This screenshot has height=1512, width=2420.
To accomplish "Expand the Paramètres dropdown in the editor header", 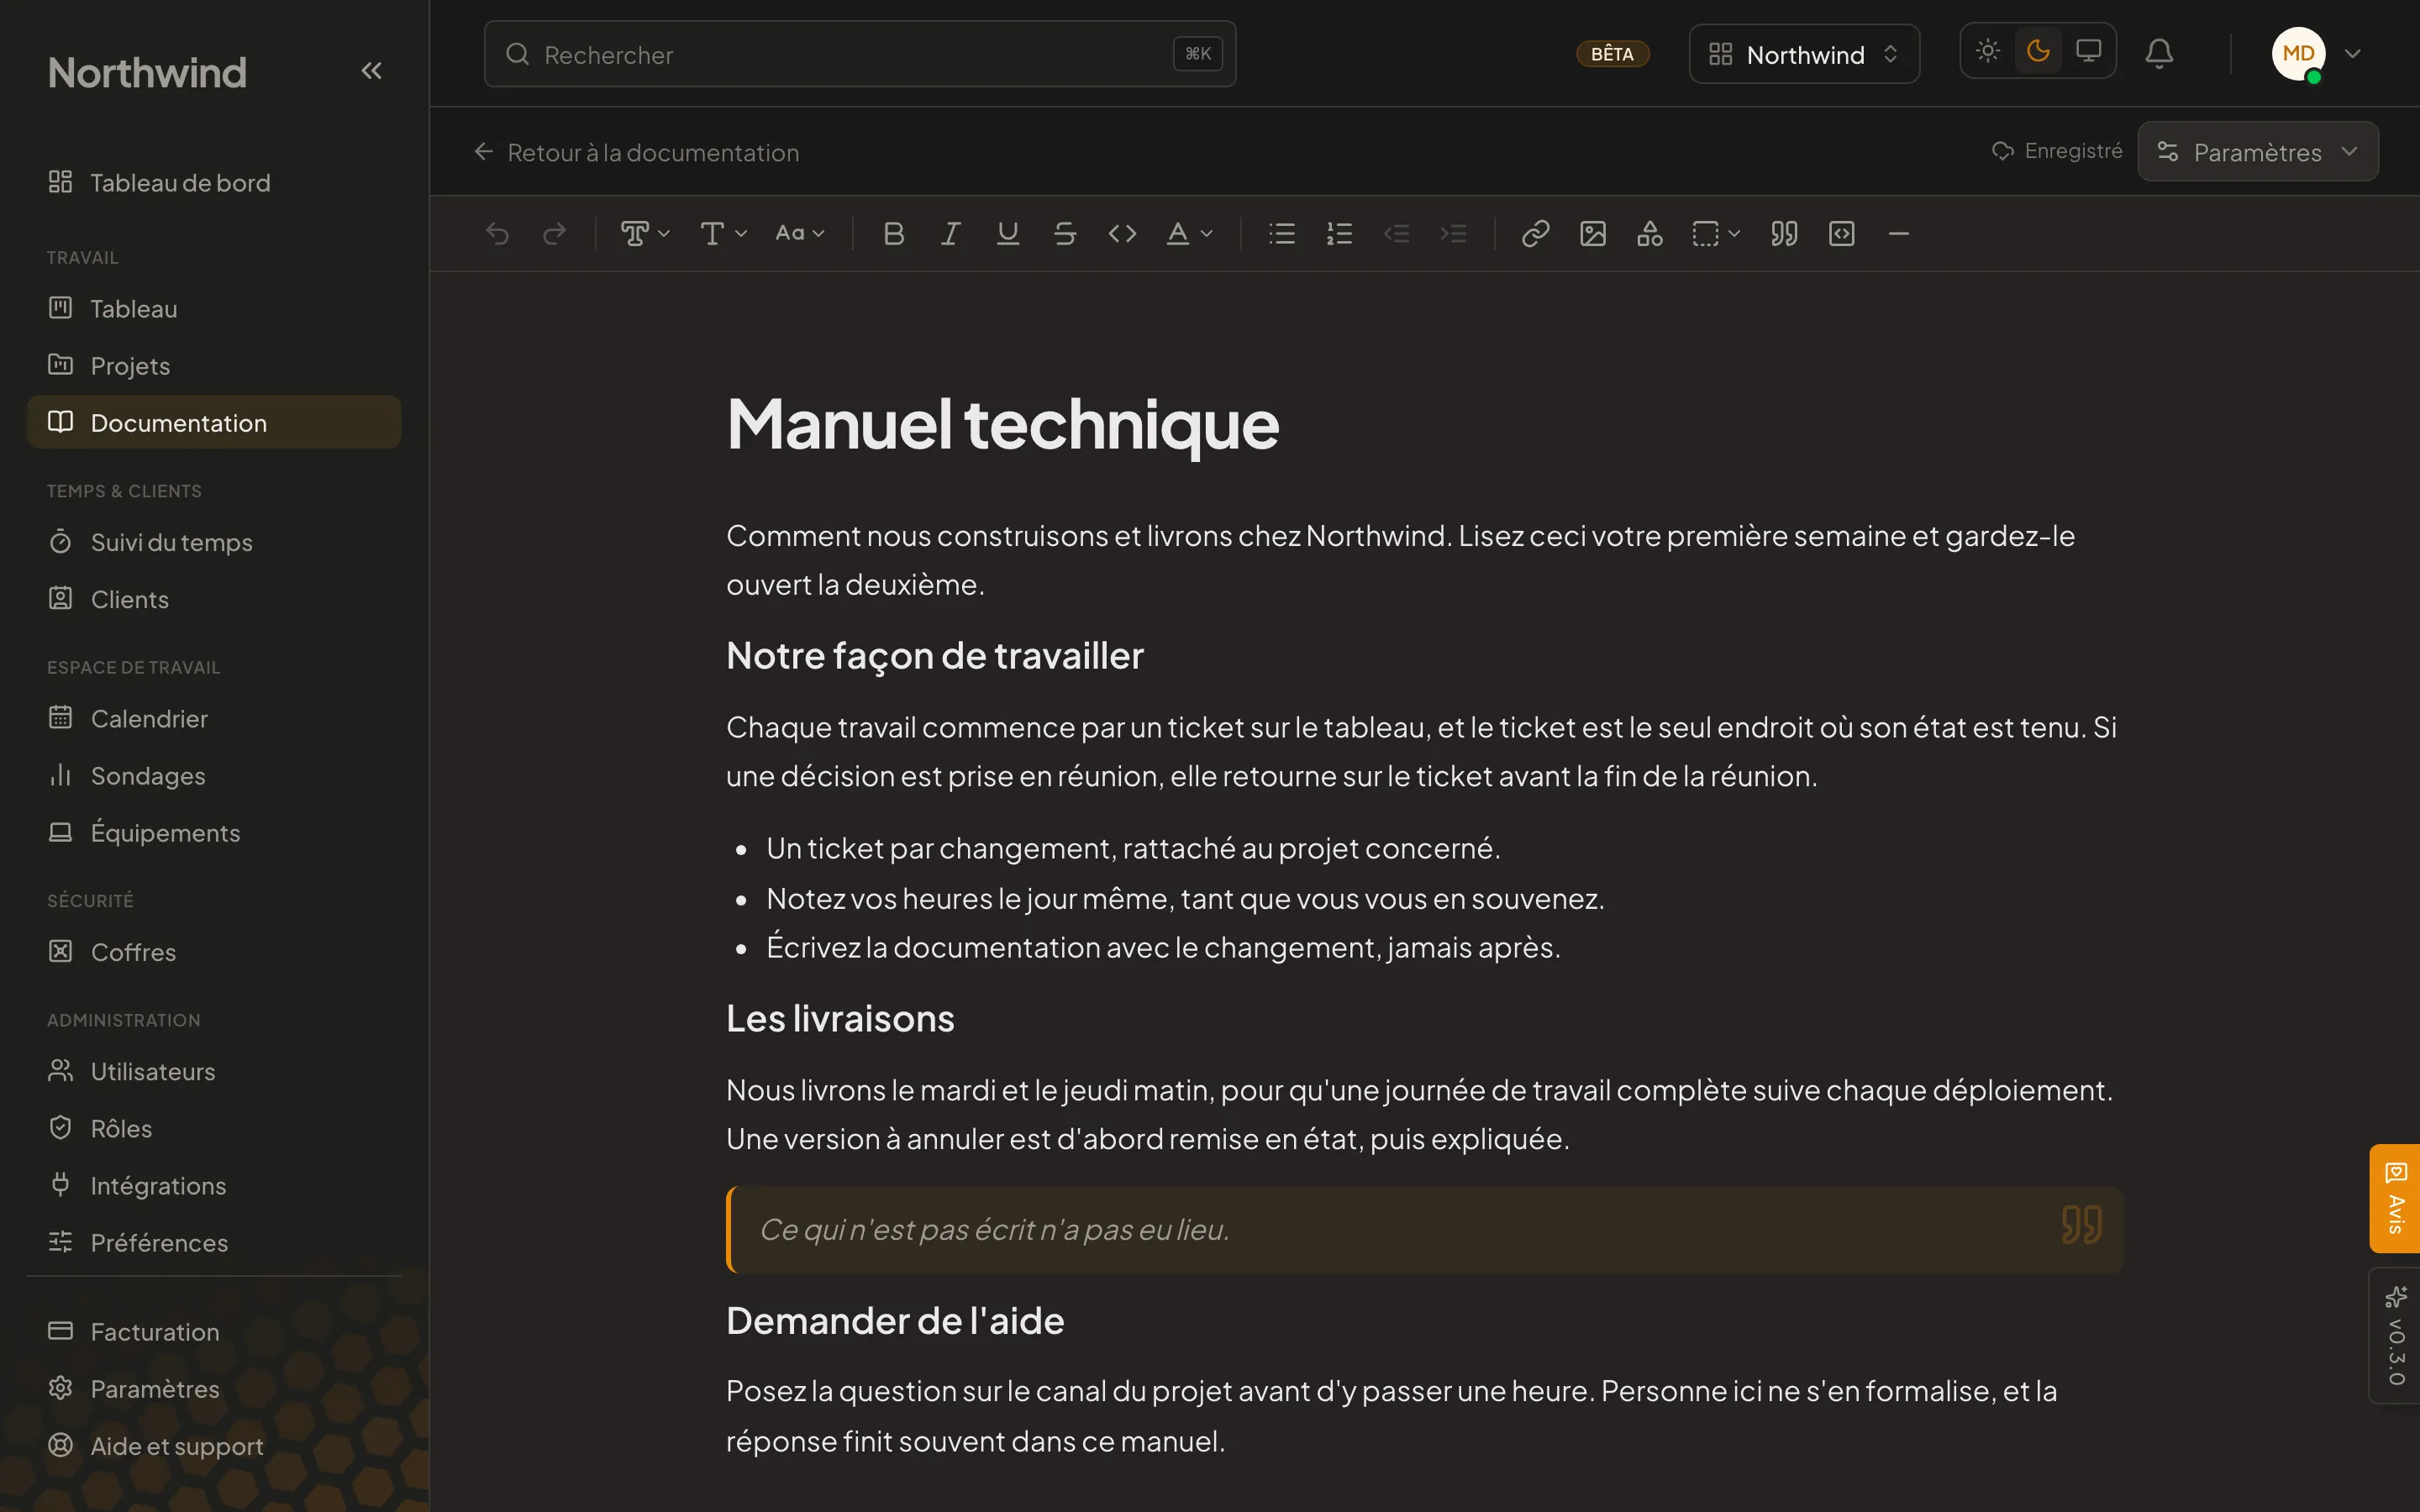I will pos(2258,152).
